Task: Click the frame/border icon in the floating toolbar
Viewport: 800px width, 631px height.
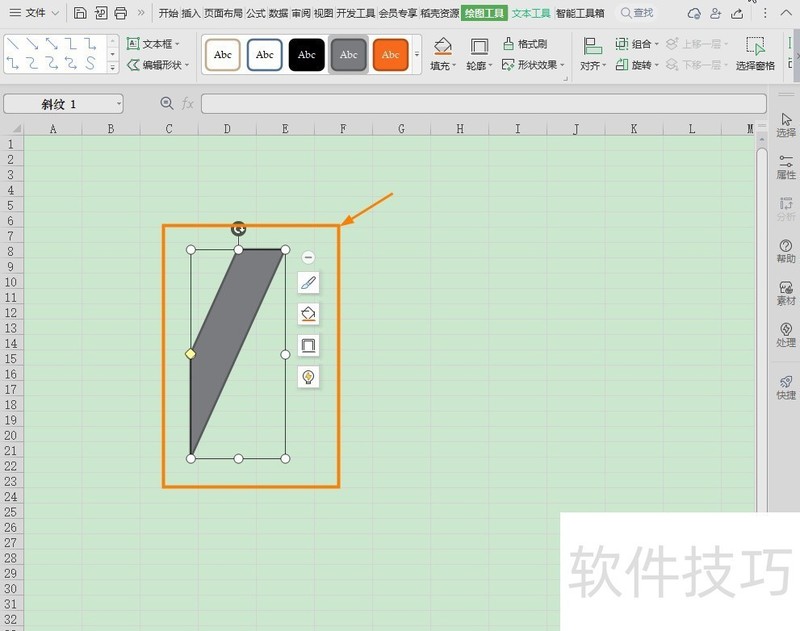Action: [x=307, y=345]
